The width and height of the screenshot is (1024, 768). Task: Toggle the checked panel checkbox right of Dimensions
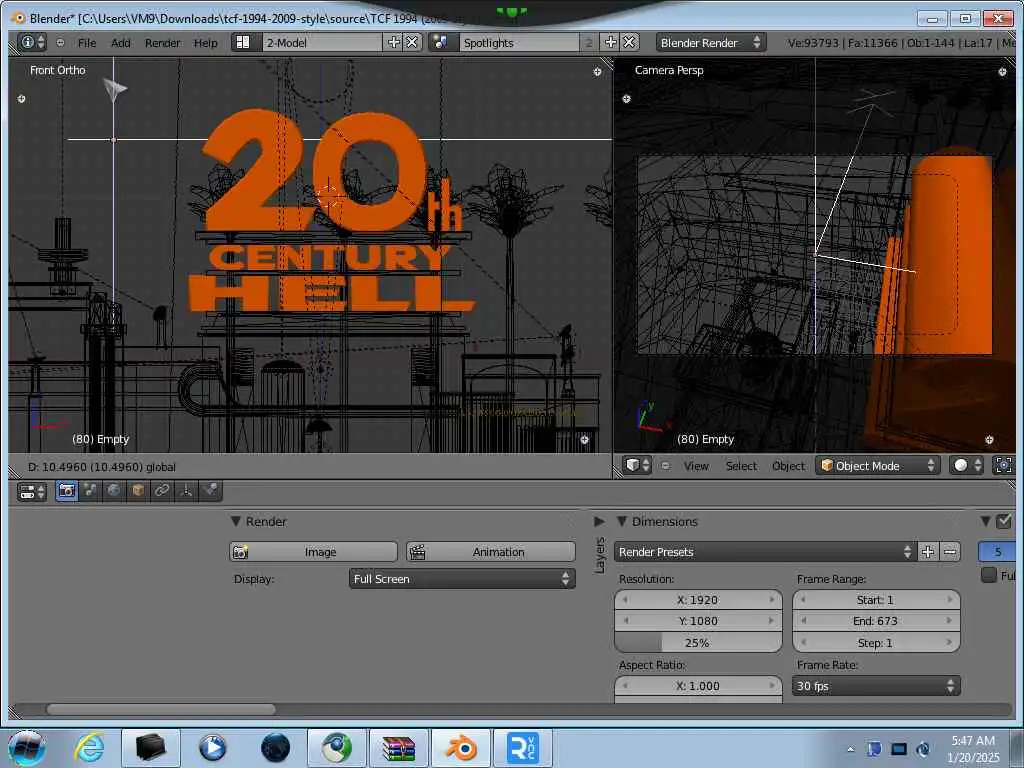[x=1004, y=521]
